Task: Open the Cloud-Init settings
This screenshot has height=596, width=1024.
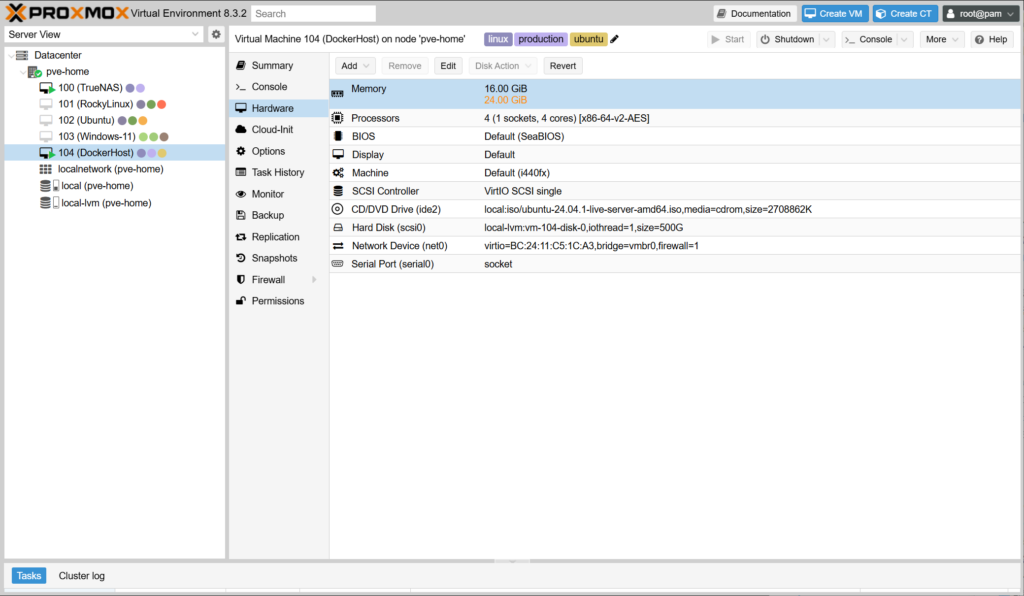Action: 272,129
